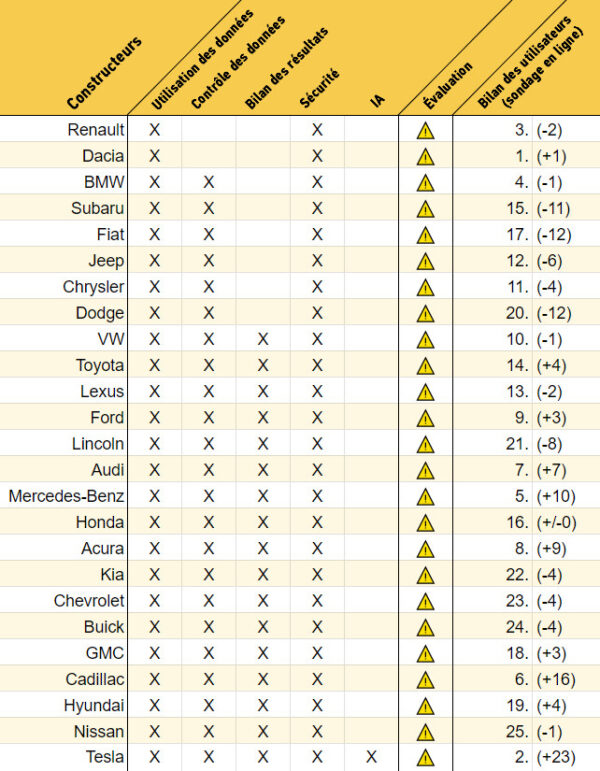This screenshot has width=600, height=771.
Task: Click the Sécurité column header
Action: pyautogui.click(x=320, y=87)
